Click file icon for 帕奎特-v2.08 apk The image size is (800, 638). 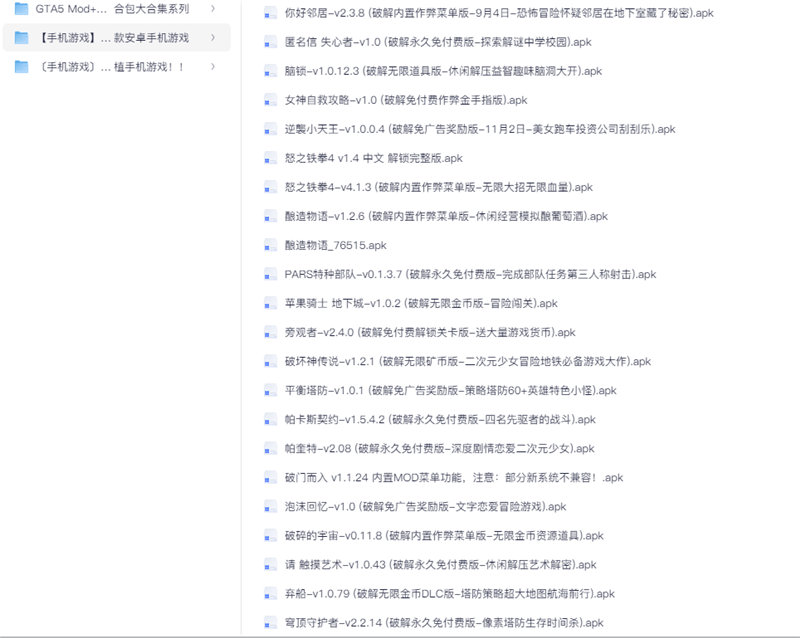(270, 449)
